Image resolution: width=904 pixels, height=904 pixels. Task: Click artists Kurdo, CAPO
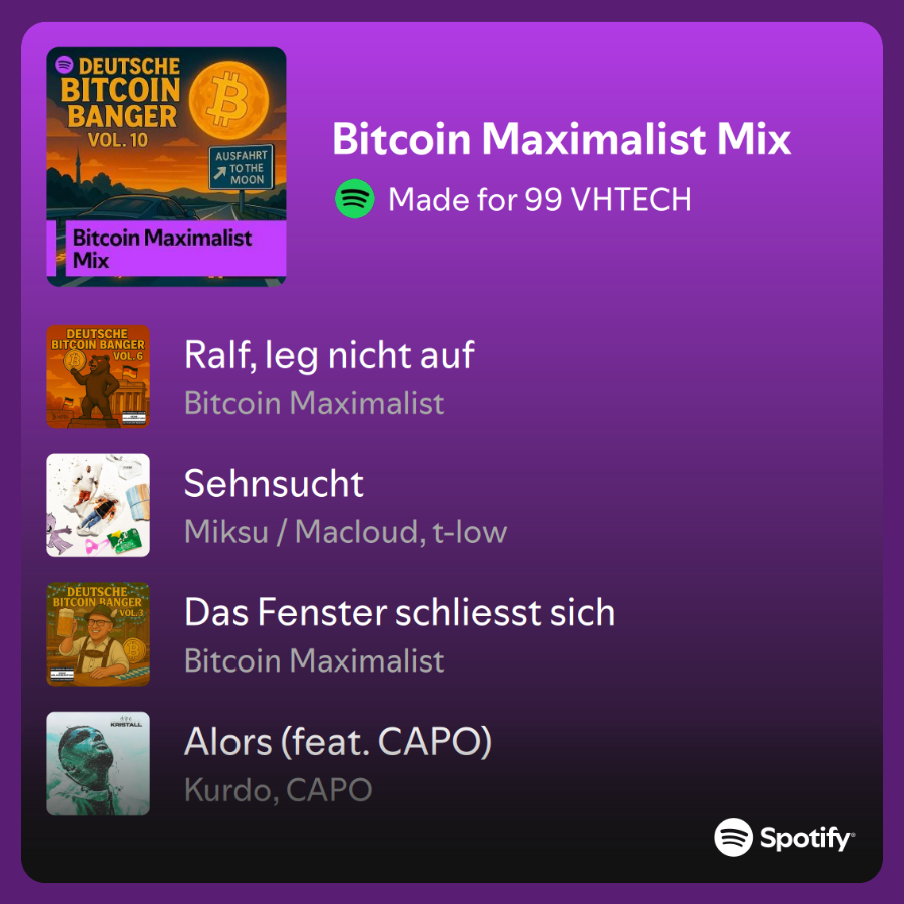click(278, 790)
